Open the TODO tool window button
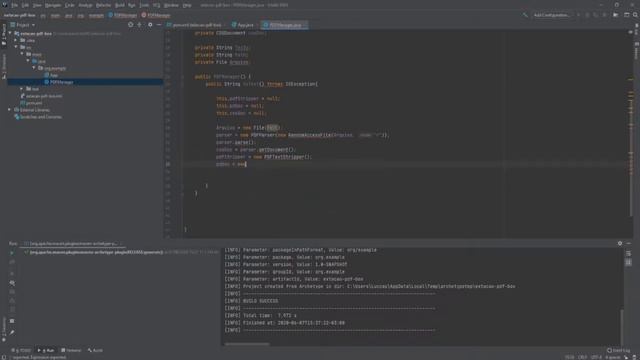Image resolution: width=640 pixels, height=360 pixels. pos(21,350)
